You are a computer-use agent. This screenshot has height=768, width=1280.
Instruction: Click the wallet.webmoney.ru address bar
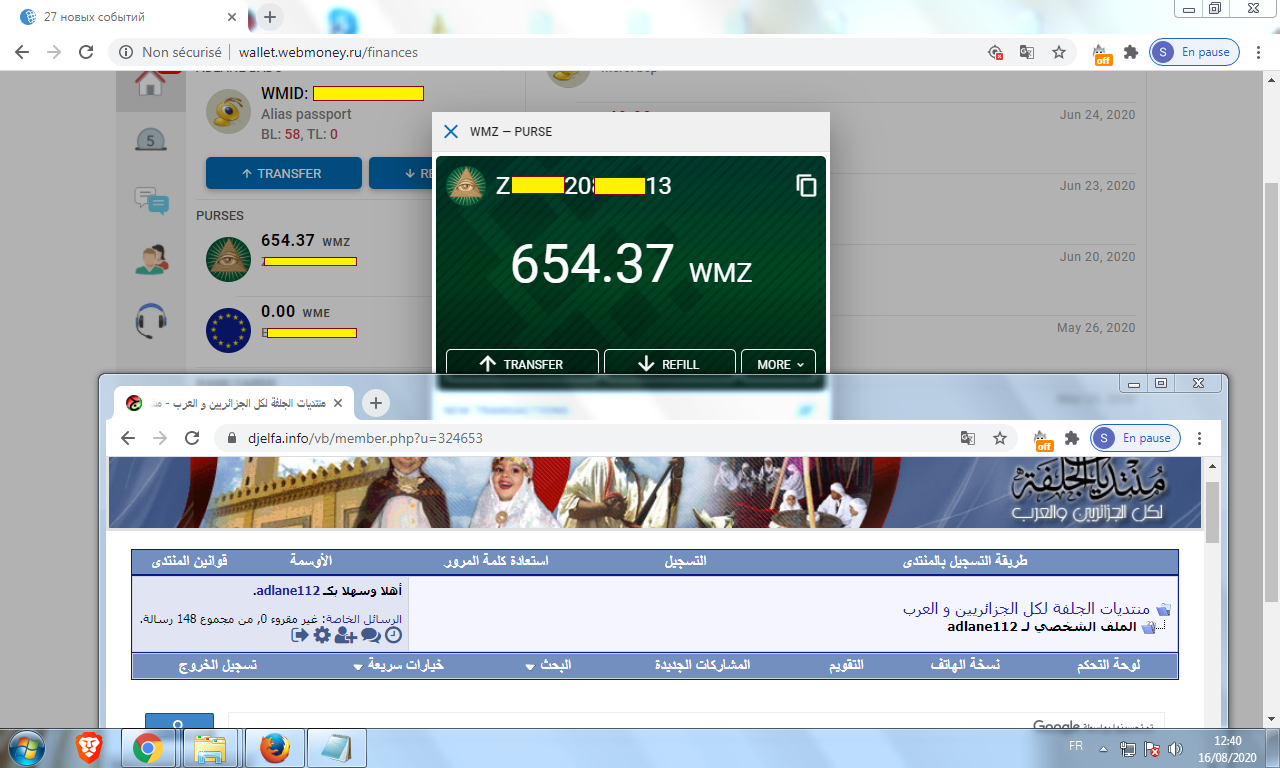pos(540,52)
